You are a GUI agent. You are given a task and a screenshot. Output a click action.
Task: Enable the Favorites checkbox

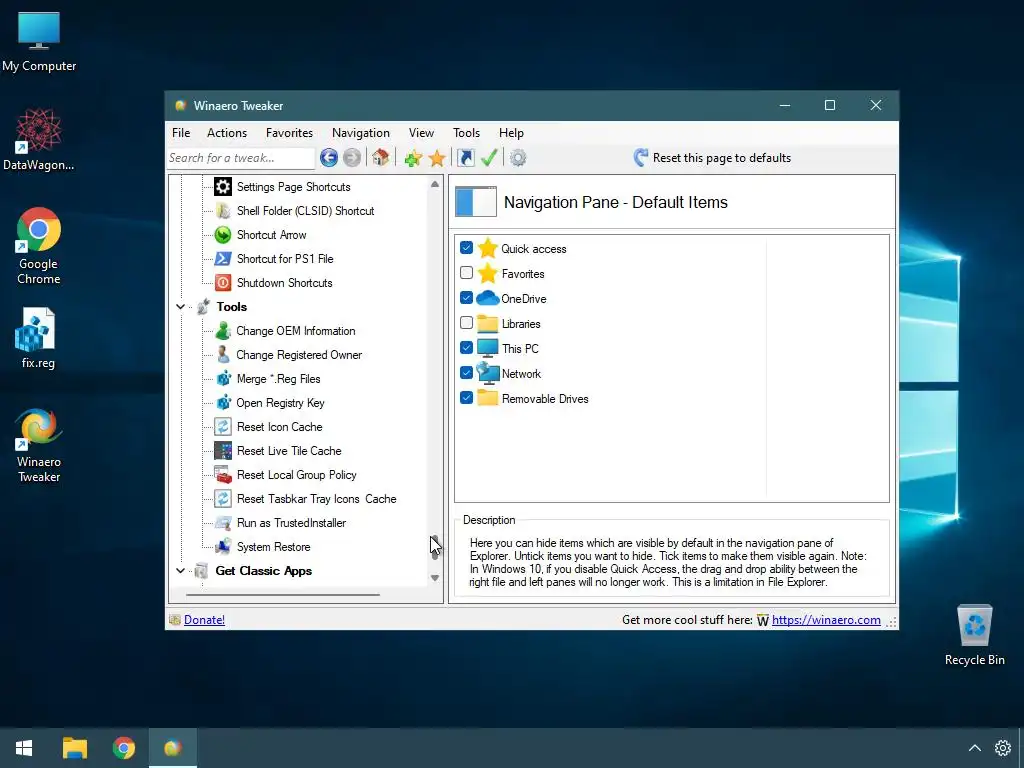466,272
